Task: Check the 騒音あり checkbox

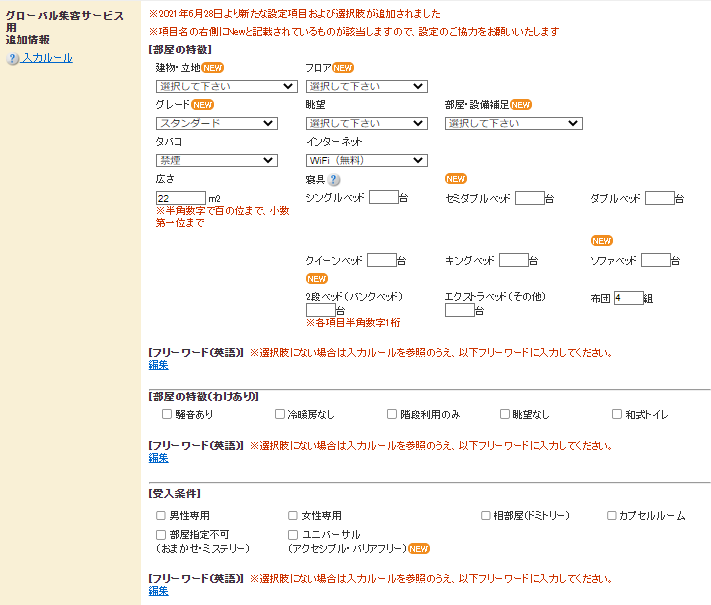Action: click(166, 414)
